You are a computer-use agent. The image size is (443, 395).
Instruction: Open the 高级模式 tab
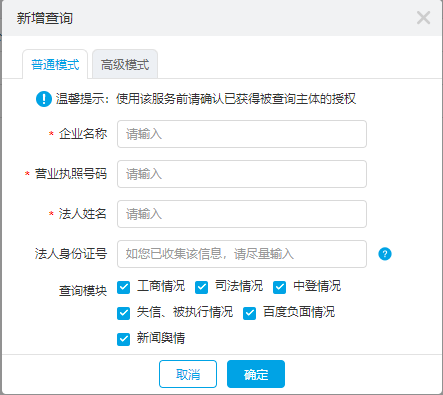pos(125,64)
